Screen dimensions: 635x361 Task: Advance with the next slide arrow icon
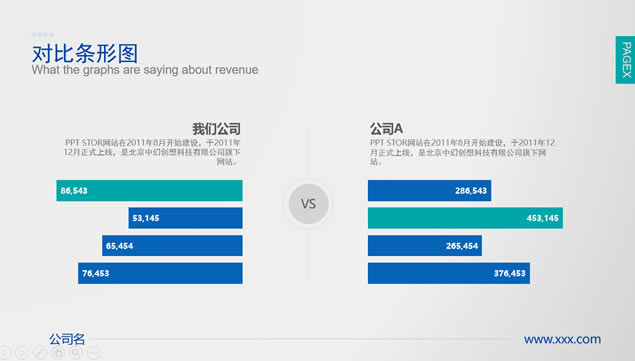click(21, 352)
